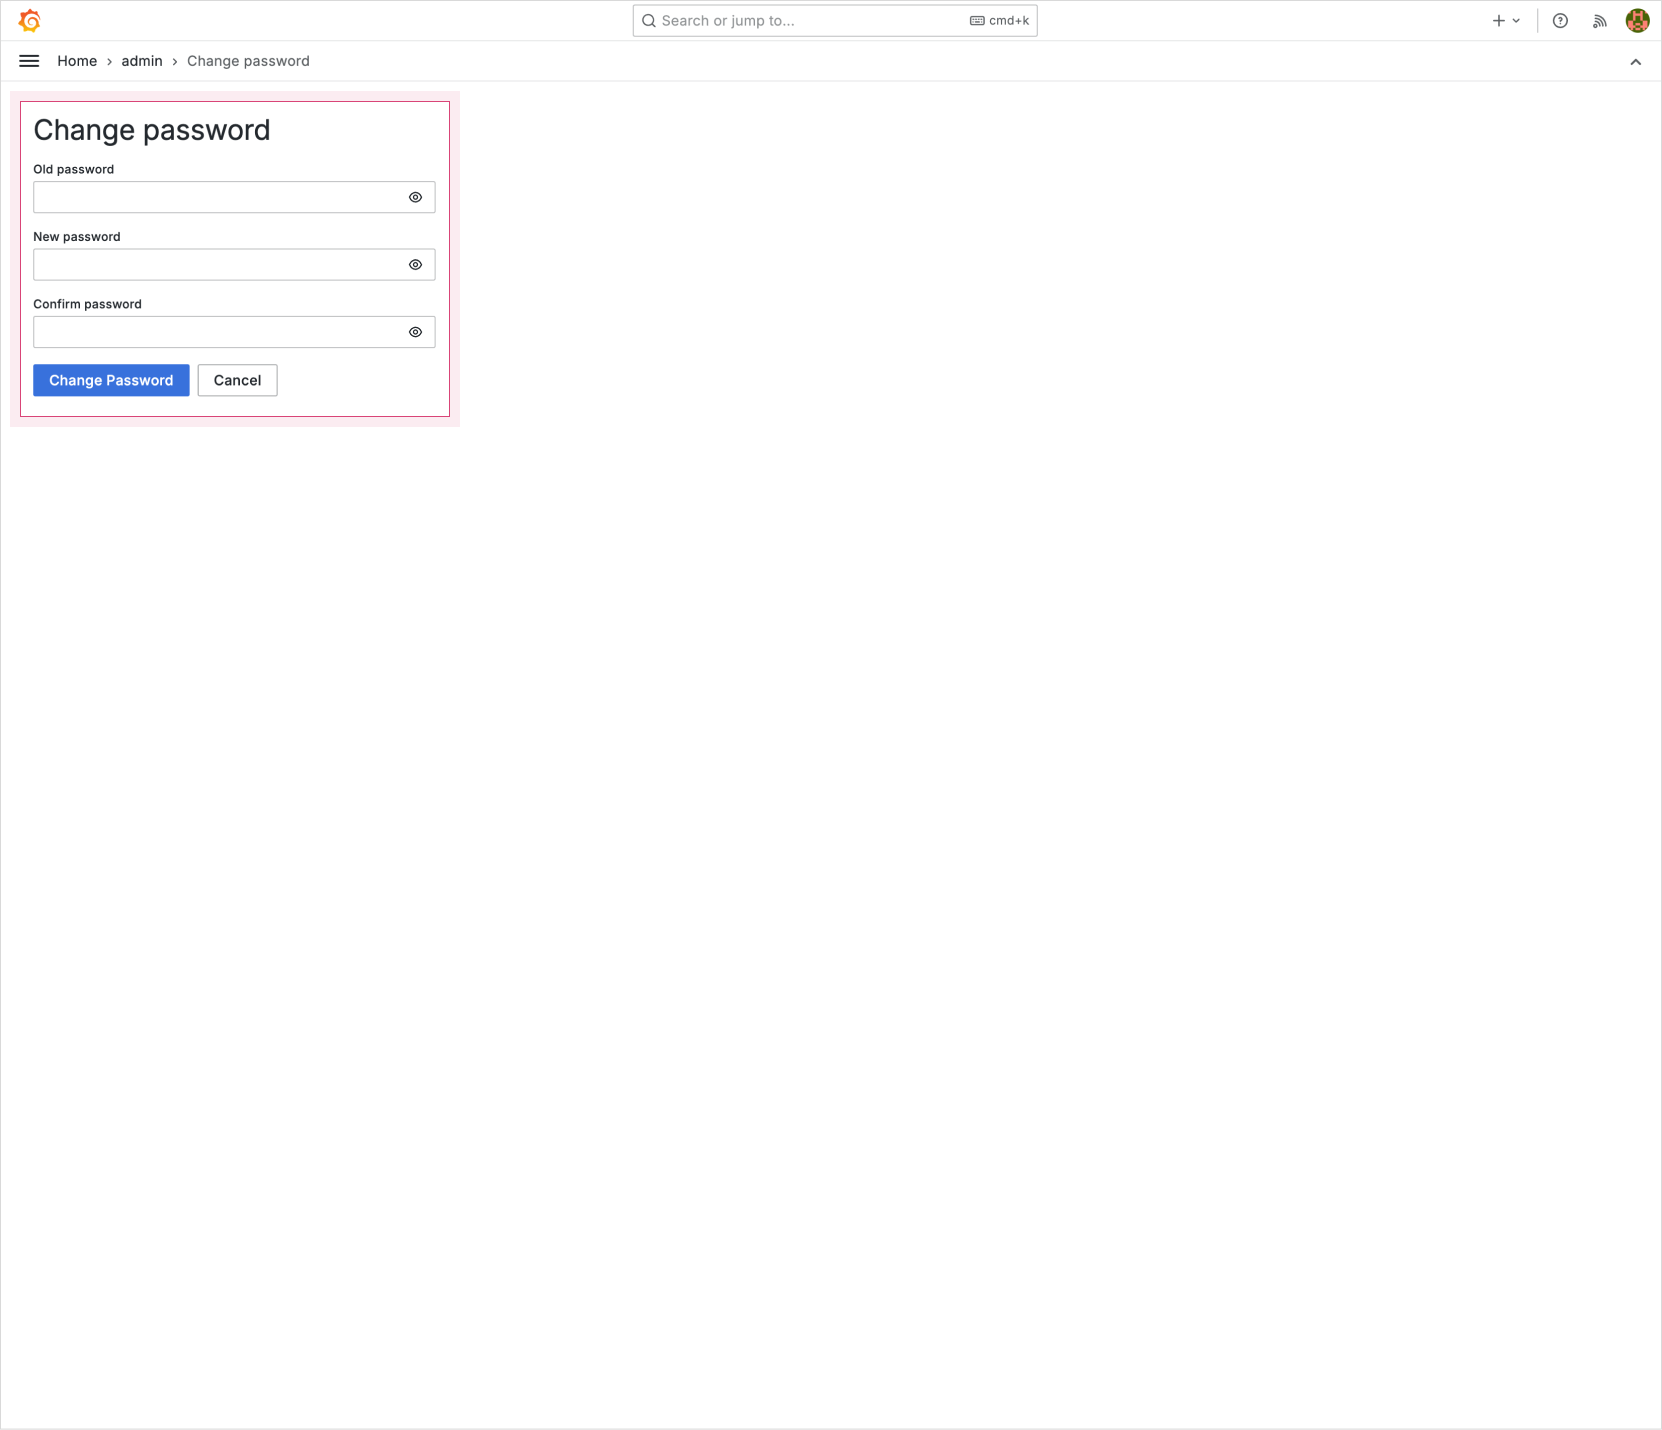Open the help question mark icon
1662x1430 pixels.
click(x=1560, y=20)
